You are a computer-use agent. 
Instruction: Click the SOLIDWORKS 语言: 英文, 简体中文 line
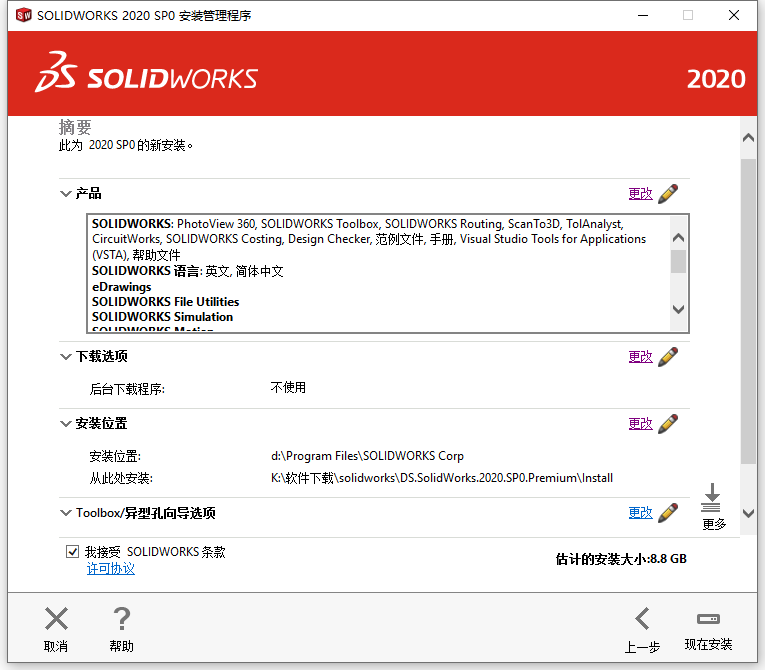point(188,271)
